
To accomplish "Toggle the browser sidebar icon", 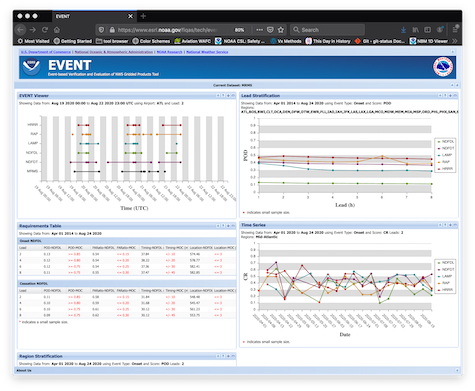I will click(427, 30).
